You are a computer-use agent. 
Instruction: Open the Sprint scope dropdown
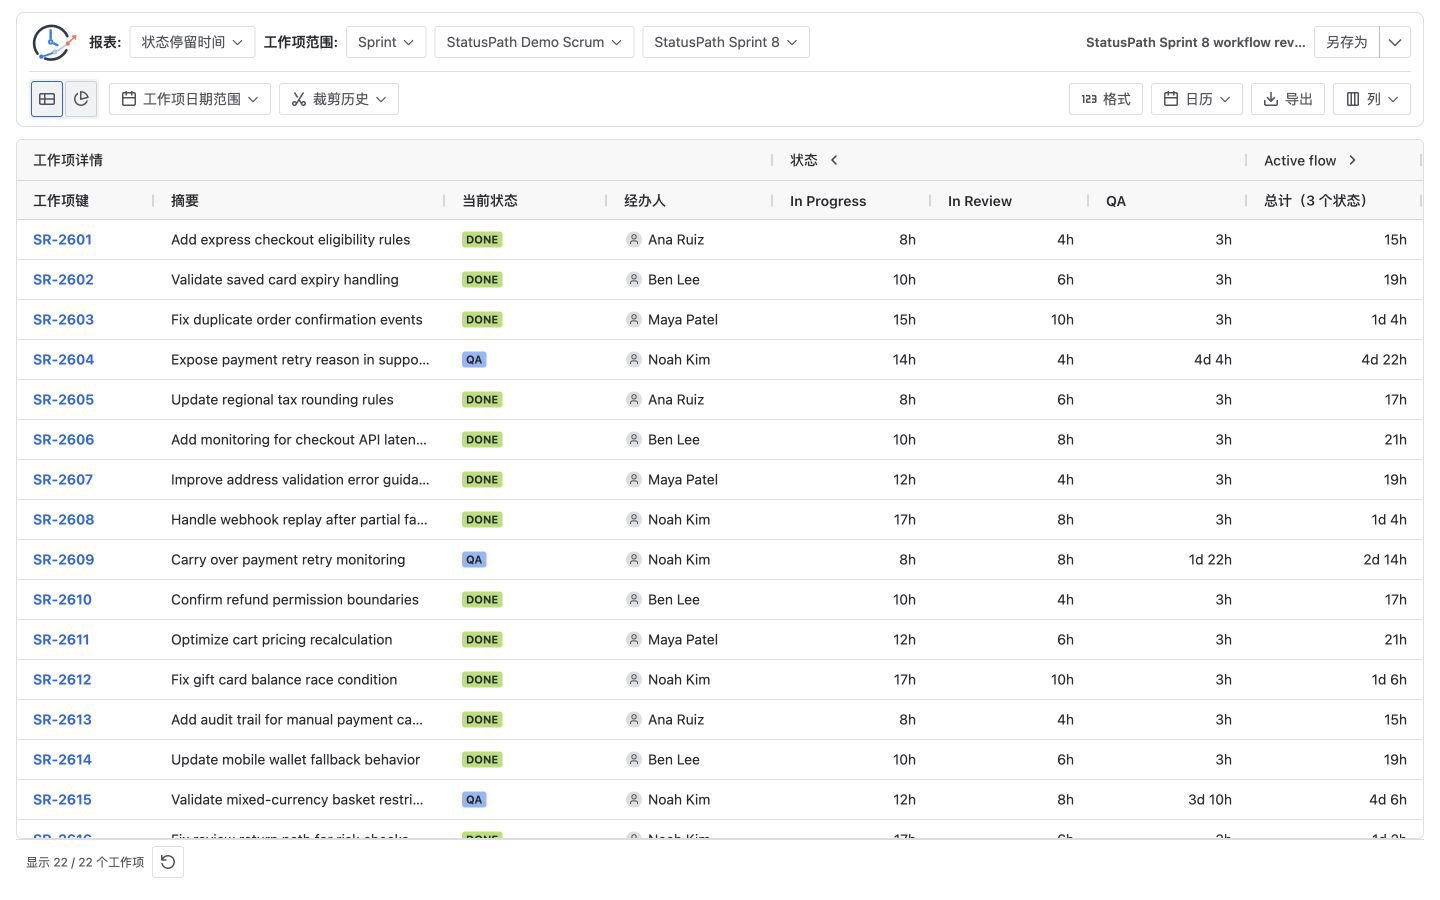386,42
